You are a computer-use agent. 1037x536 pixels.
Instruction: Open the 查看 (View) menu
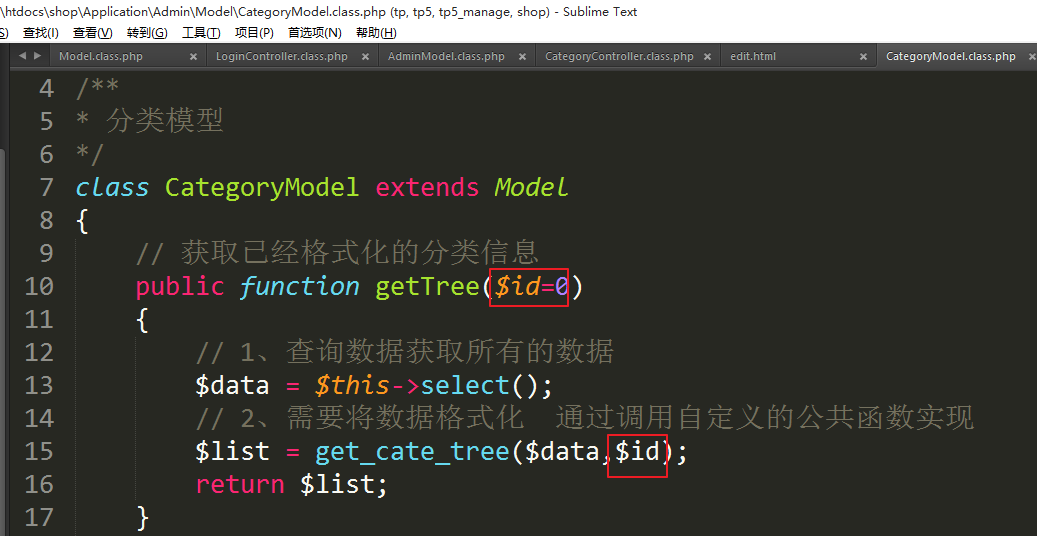coord(92,33)
